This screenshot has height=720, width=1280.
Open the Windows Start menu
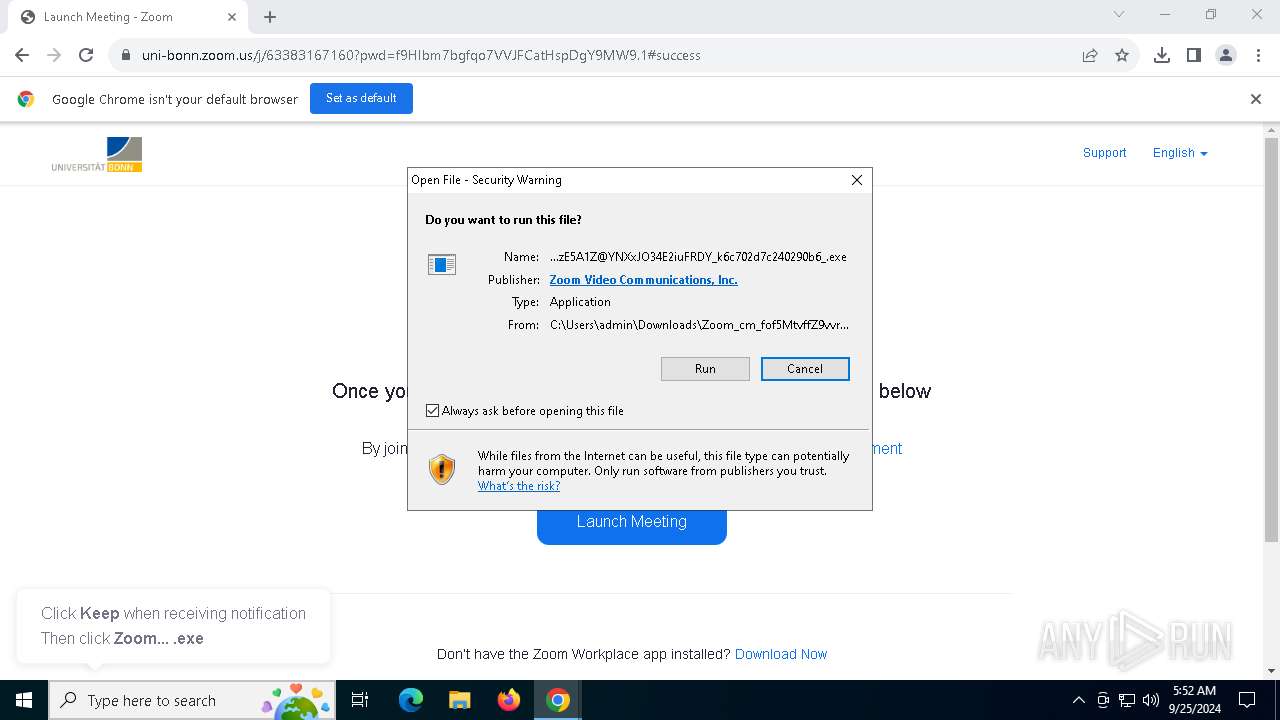[24, 700]
